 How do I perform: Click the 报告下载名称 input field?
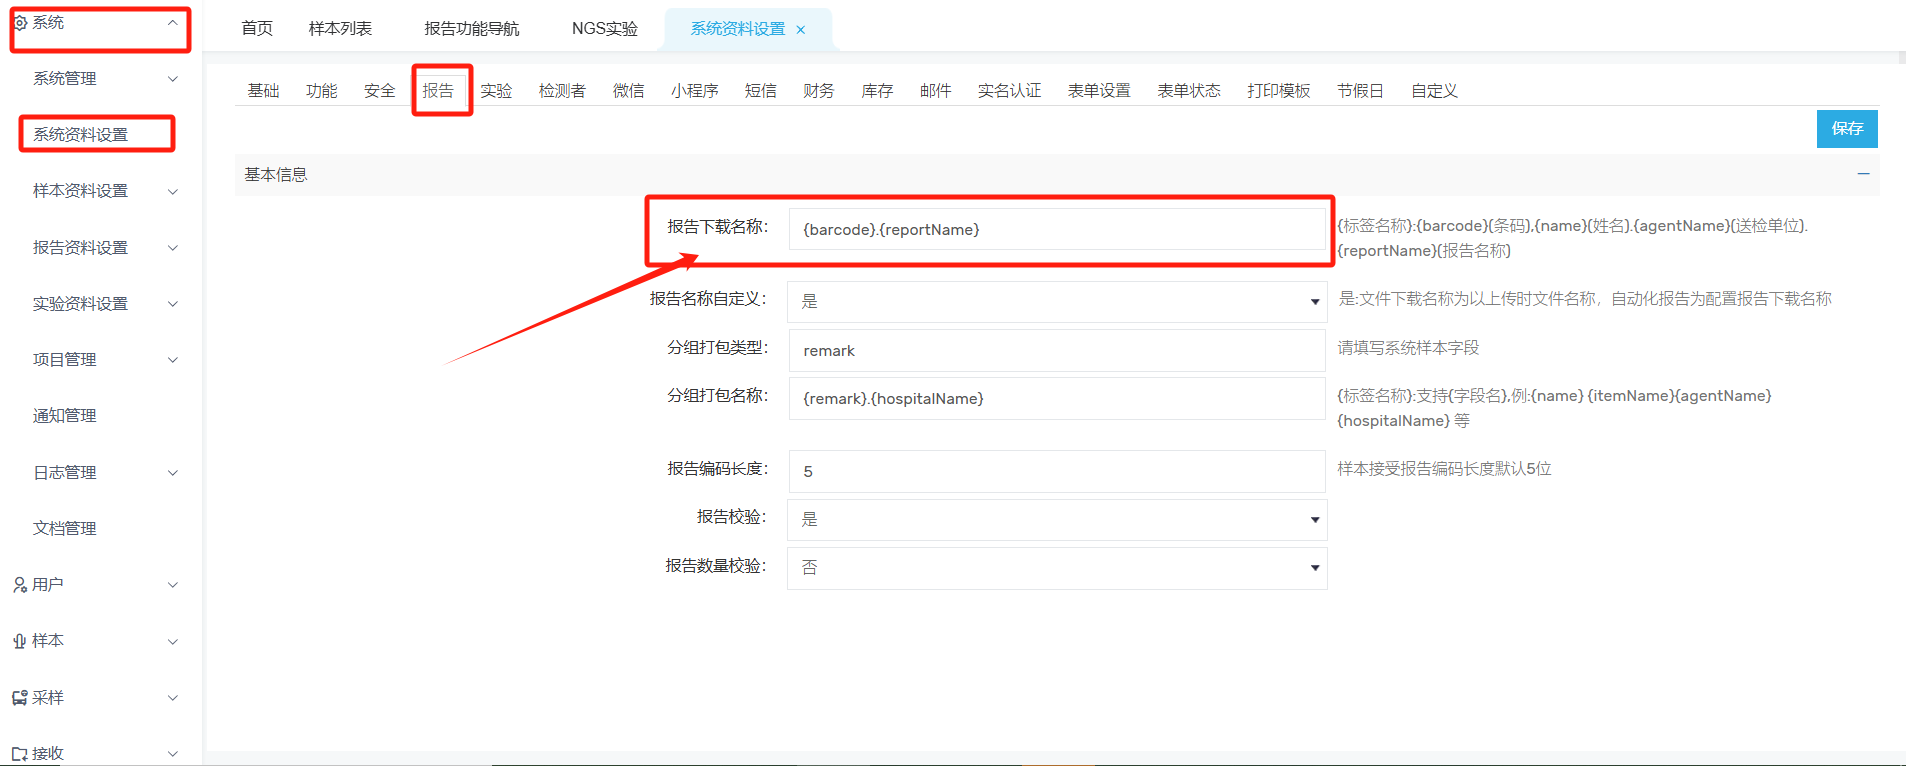(1057, 230)
